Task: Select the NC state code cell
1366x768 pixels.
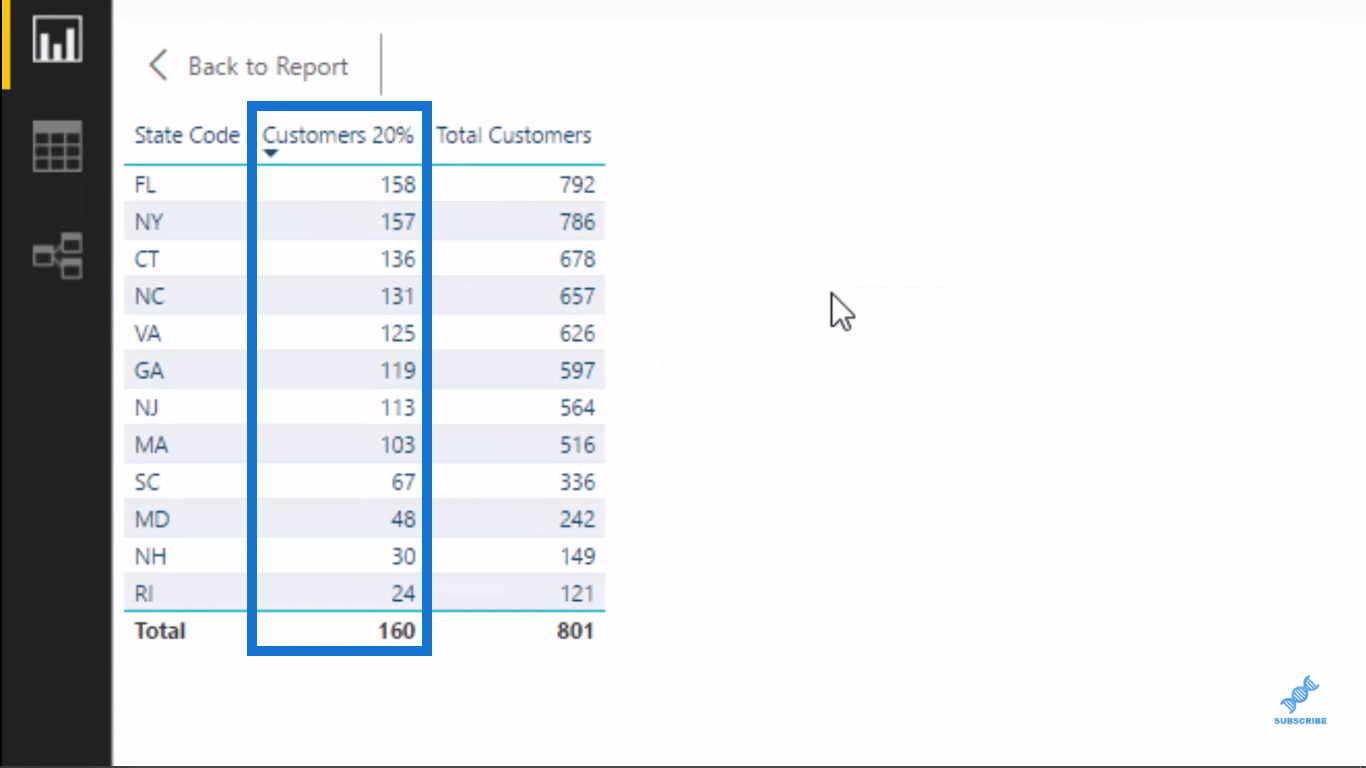Action: pyautogui.click(x=149, y=296)
